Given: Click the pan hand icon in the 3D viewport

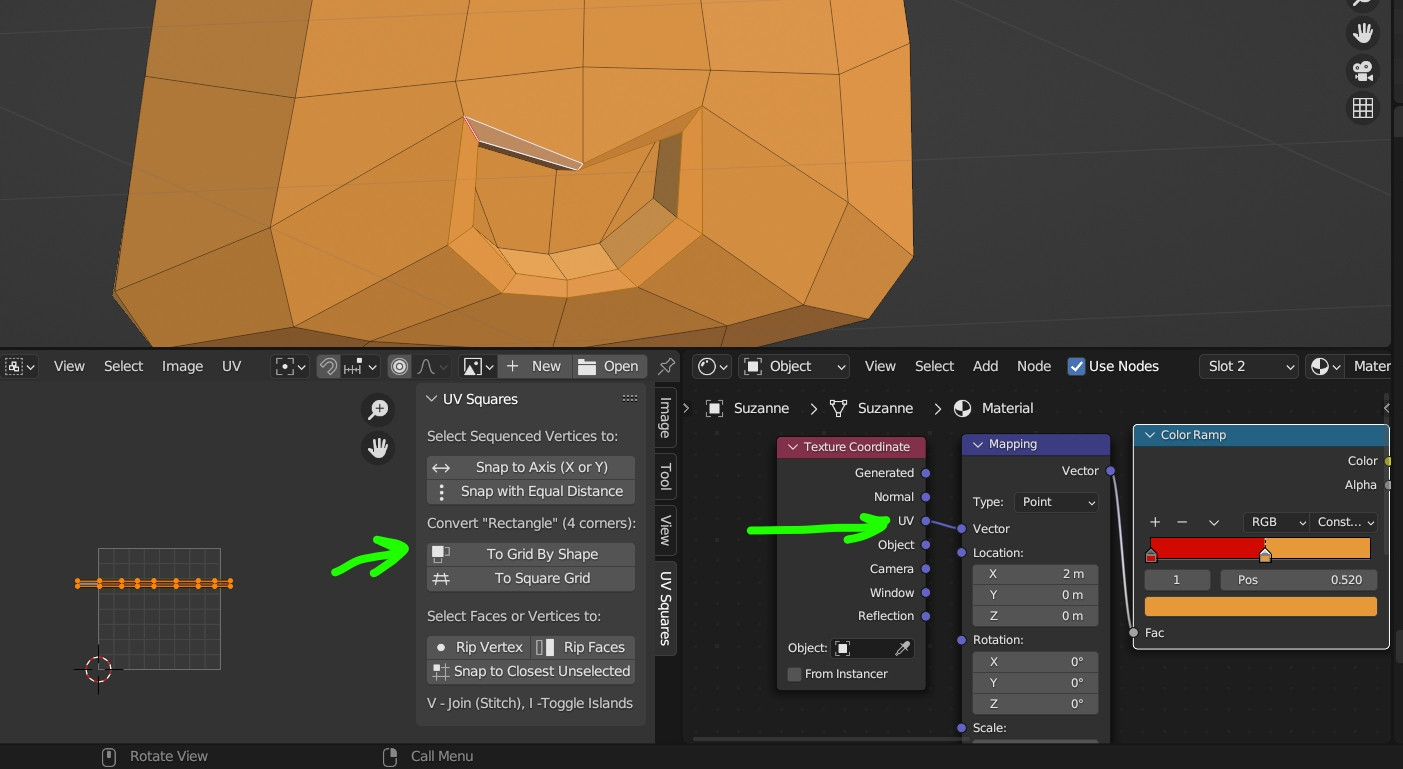Looking at the screenshot, I should click(x=1362, y=33).
